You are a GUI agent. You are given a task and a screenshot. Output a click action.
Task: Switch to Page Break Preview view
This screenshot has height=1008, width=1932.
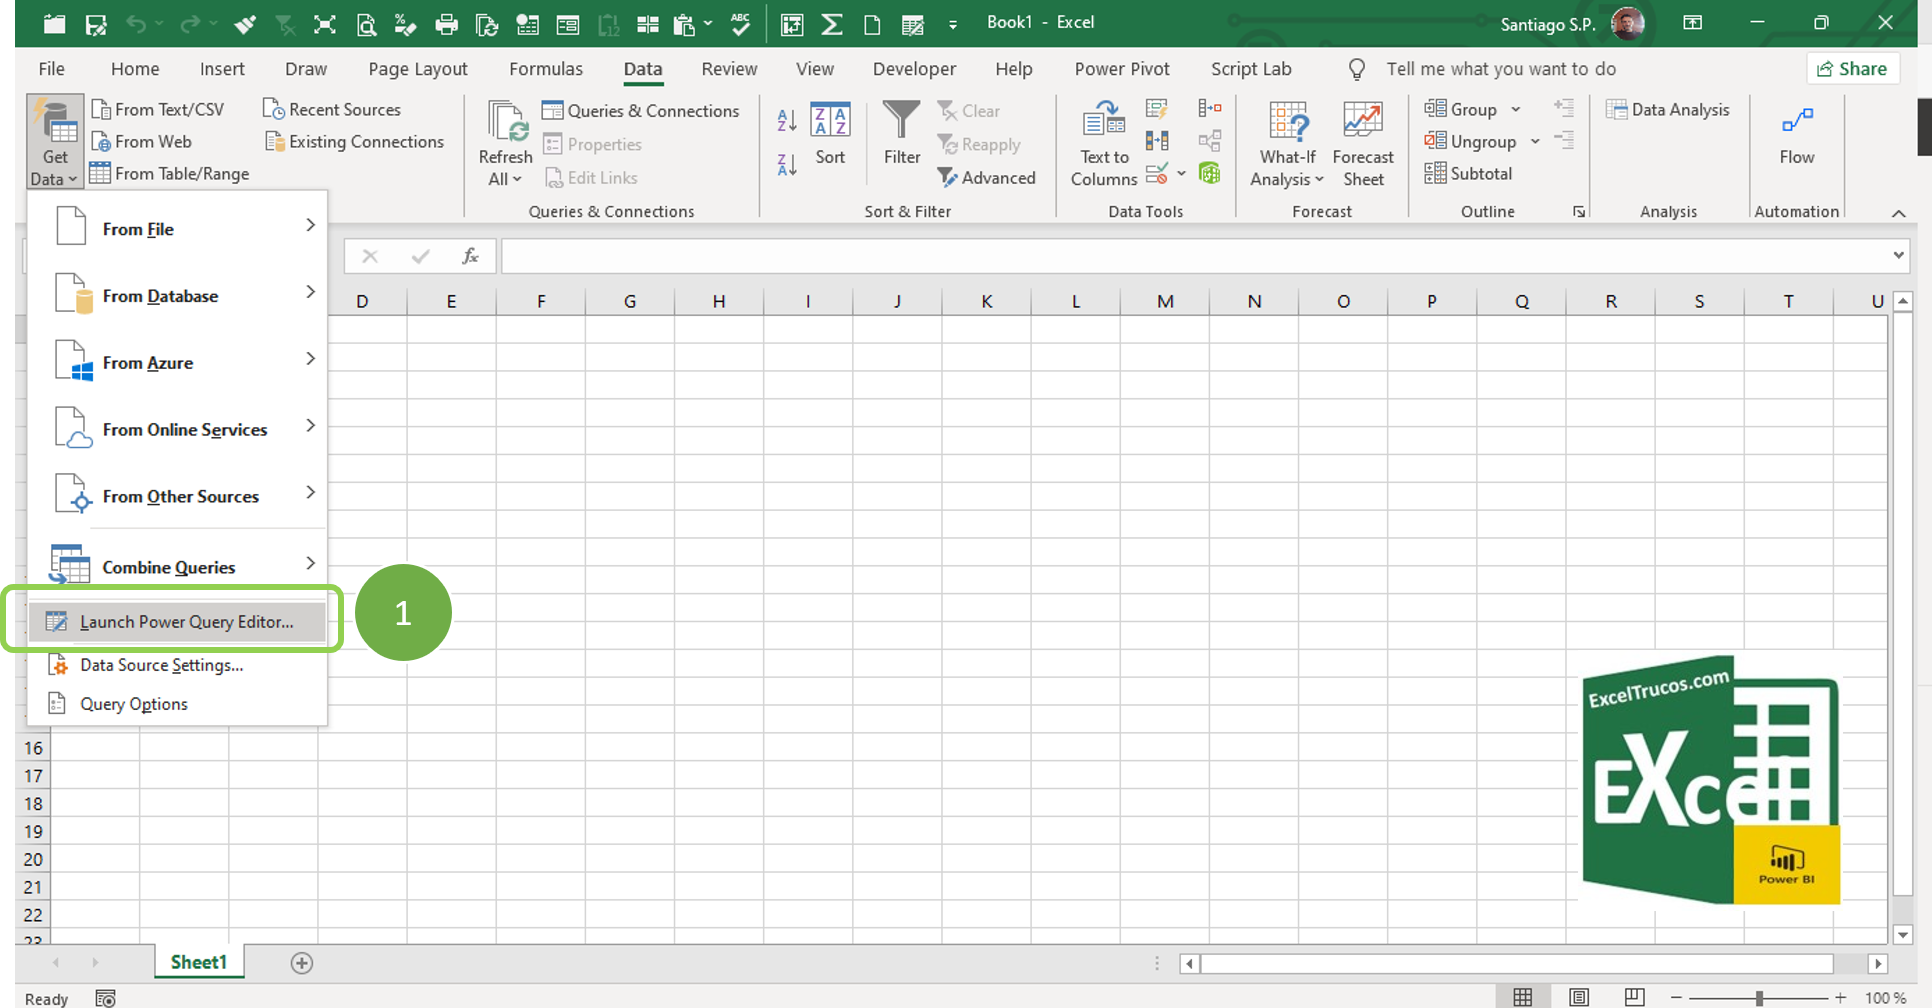1634,997
